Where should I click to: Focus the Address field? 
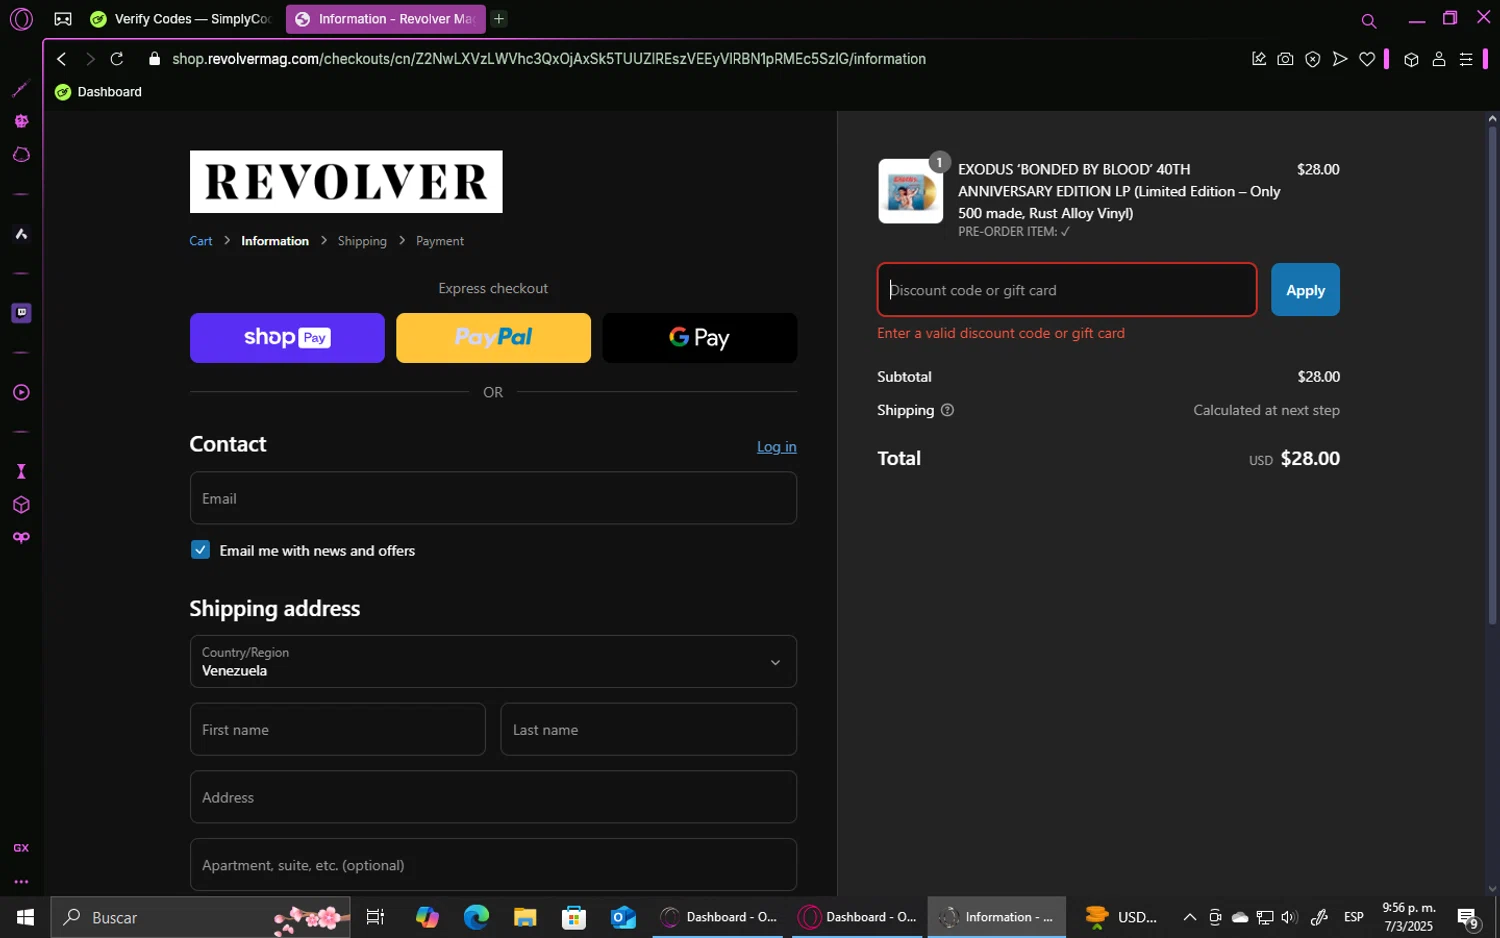coord(493,797)
